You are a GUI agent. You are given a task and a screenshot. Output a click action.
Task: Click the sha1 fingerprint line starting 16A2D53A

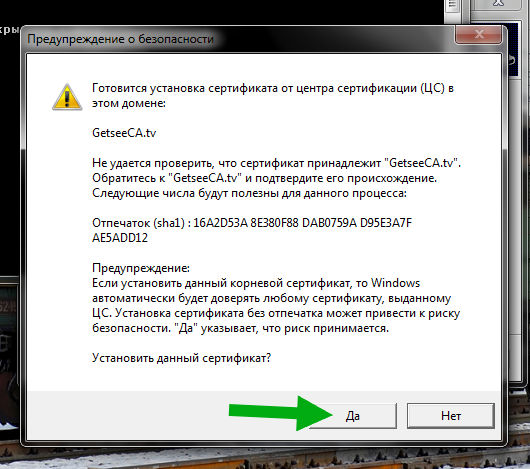click(x=252, y=223)
